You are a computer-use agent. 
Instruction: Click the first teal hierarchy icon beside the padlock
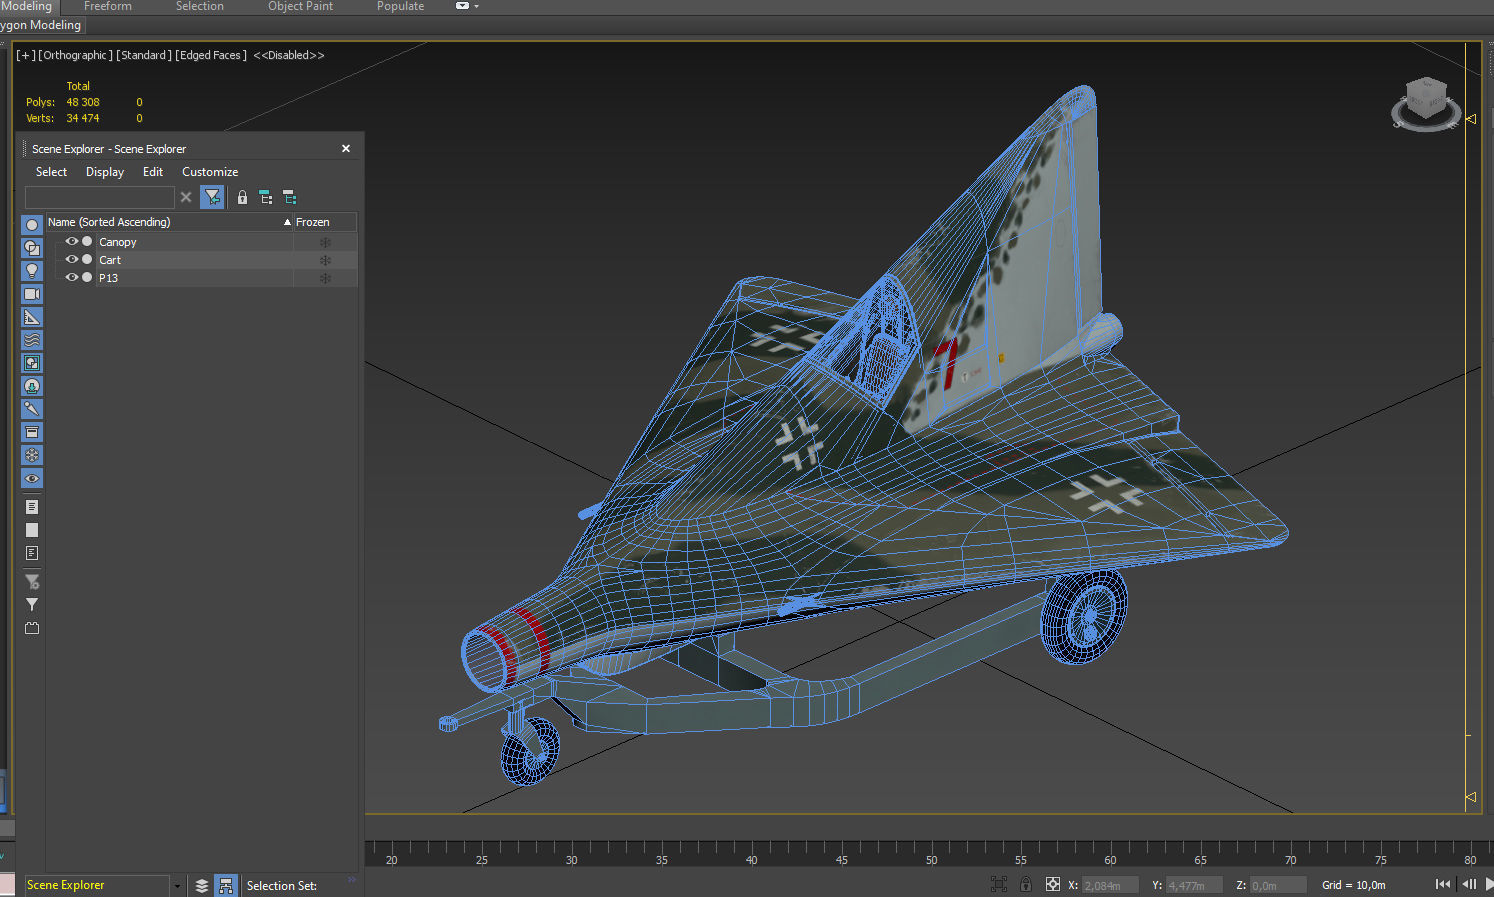(266, 197)
